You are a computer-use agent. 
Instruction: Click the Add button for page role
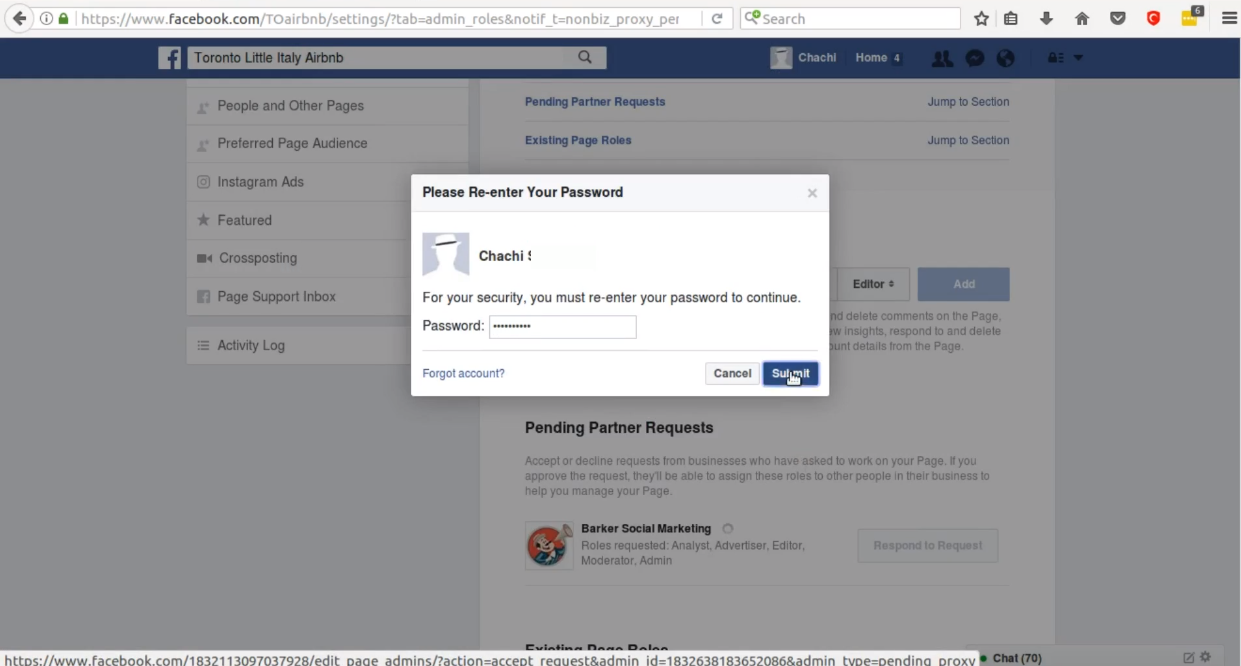point(964,284)
